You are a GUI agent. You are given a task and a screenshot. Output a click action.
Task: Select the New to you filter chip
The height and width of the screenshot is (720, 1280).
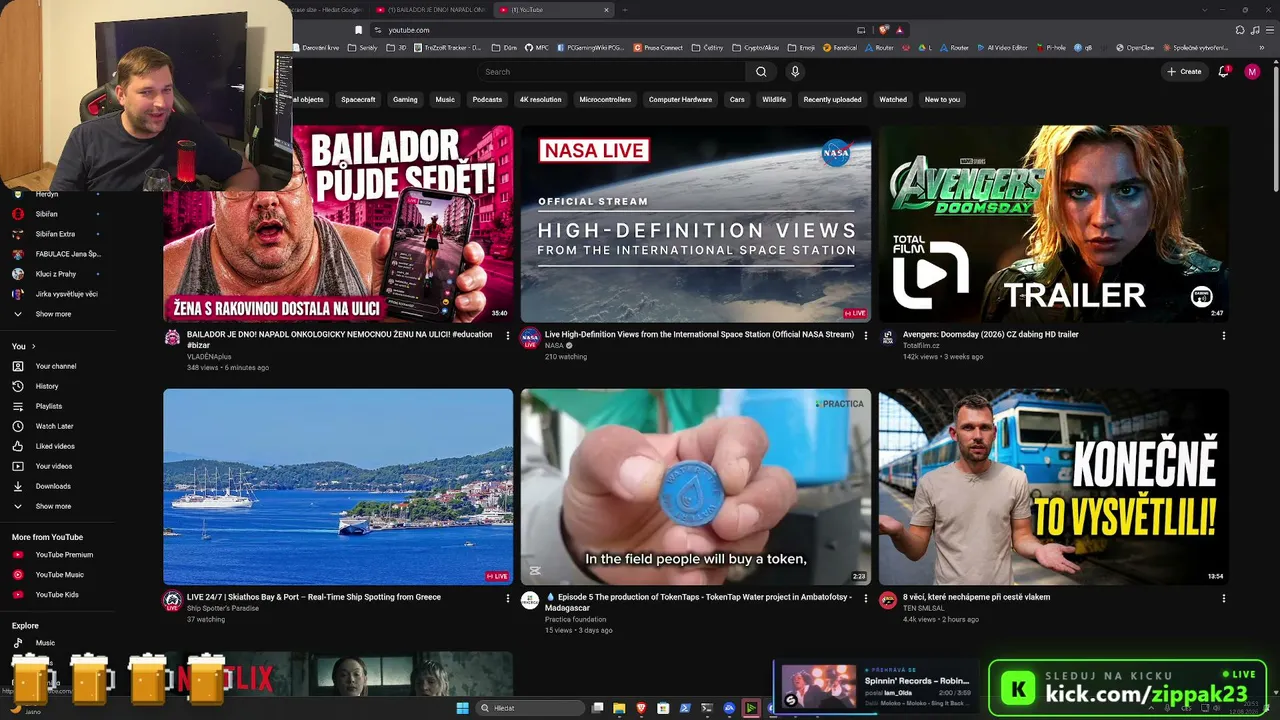click(x=942, y=100)
